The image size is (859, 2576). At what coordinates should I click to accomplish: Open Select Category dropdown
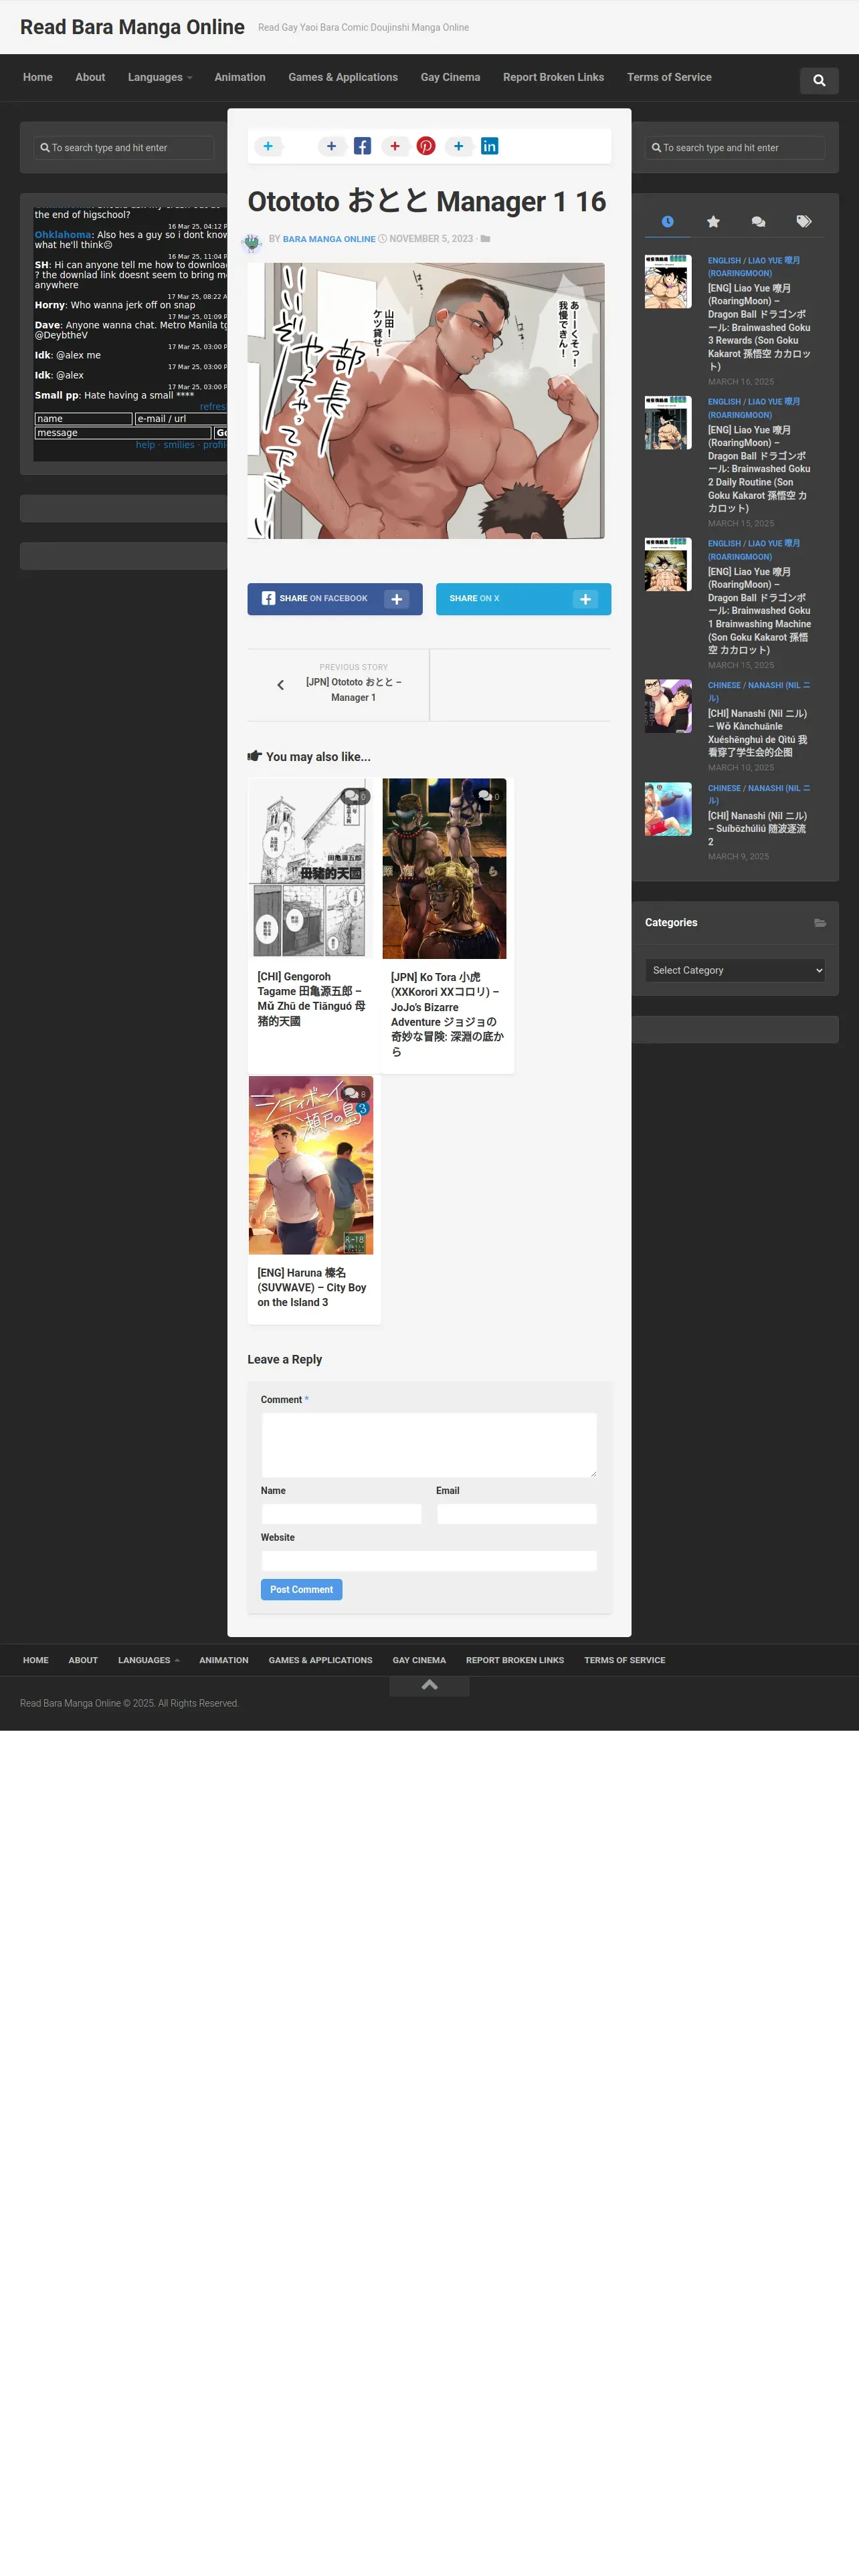(x=735, y=970)
